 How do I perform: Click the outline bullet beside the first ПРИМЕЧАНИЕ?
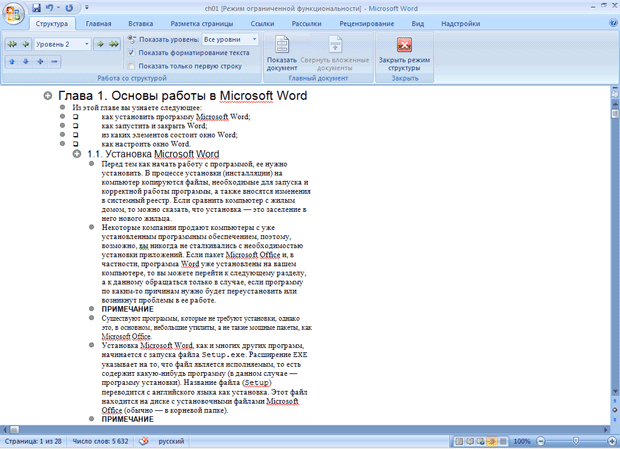point(91,309)
